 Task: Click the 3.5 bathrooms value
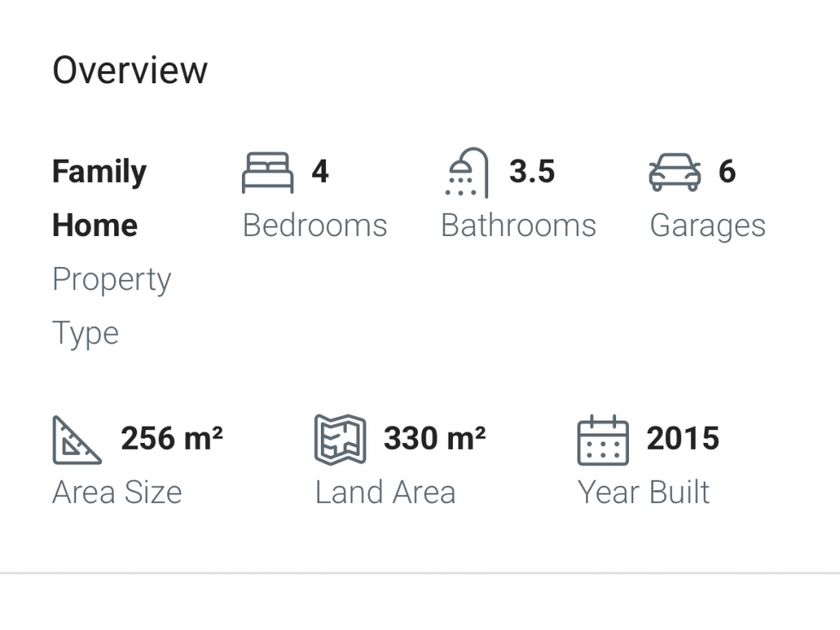tap(532, 172)
